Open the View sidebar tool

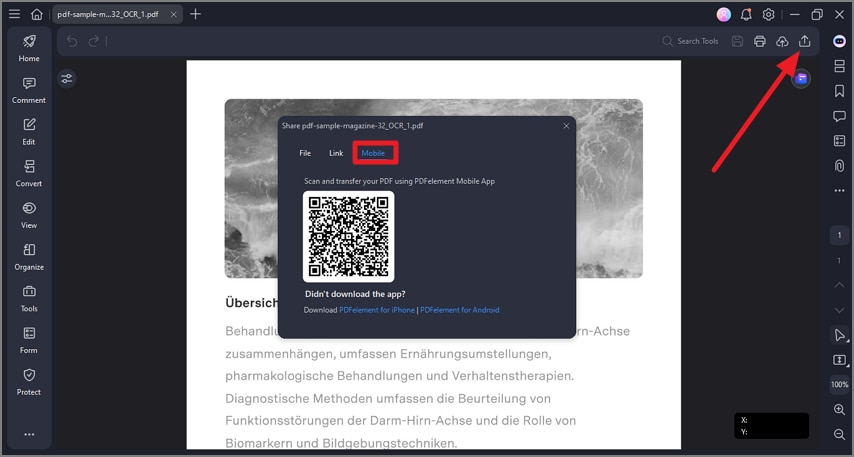pyautogui.click(x=29, y=215)
